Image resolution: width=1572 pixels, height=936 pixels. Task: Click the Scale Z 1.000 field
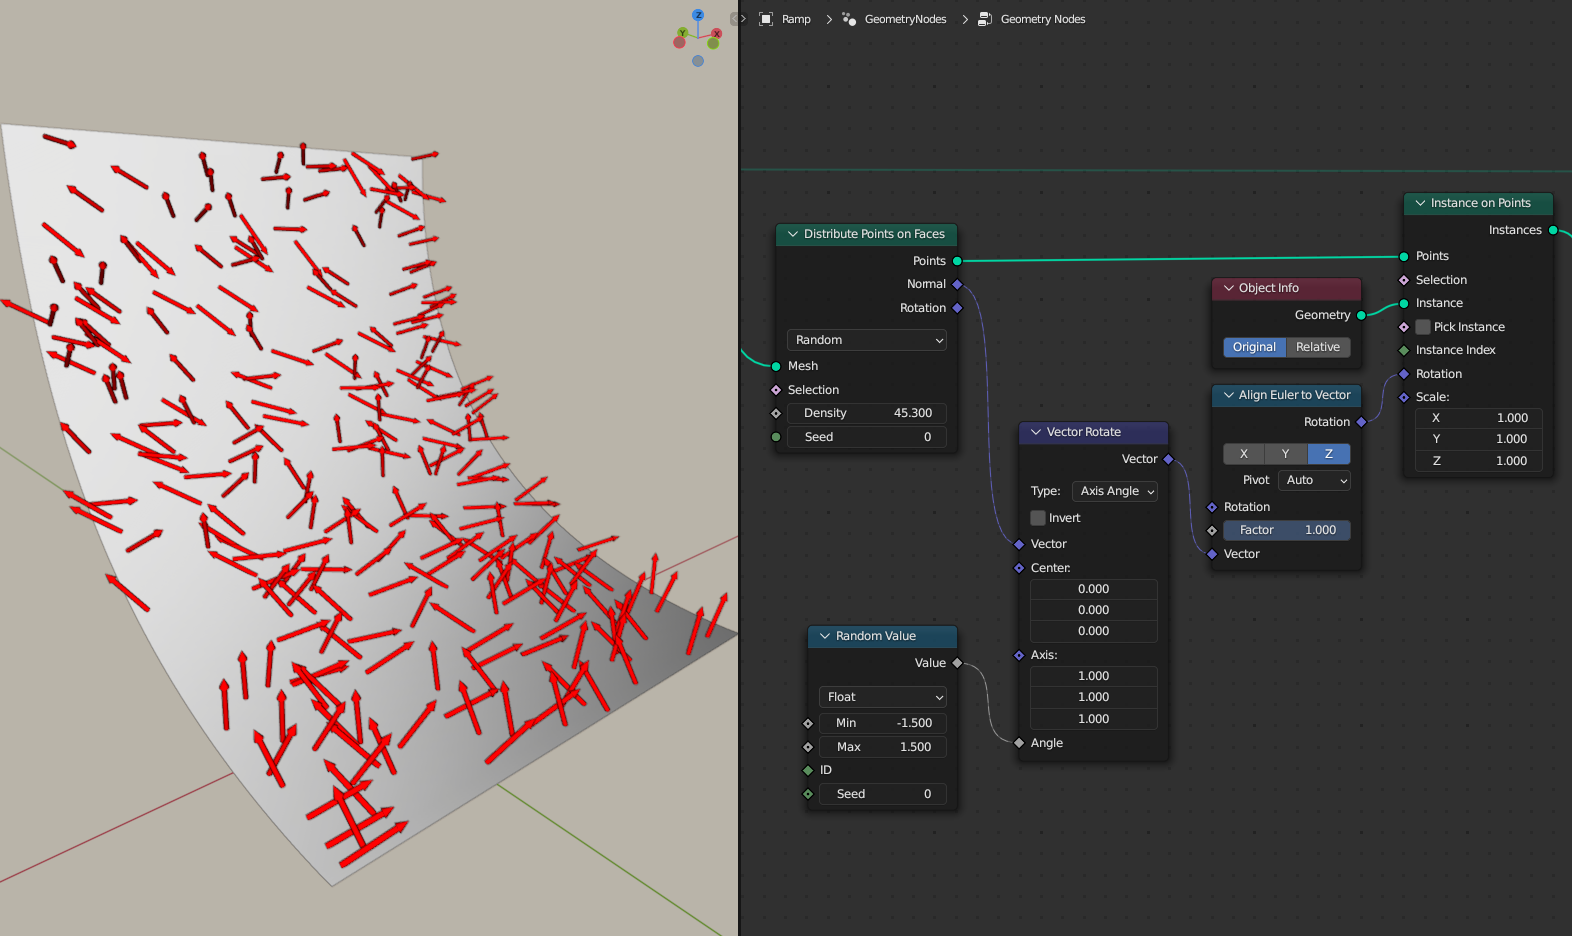[1479, 461]
